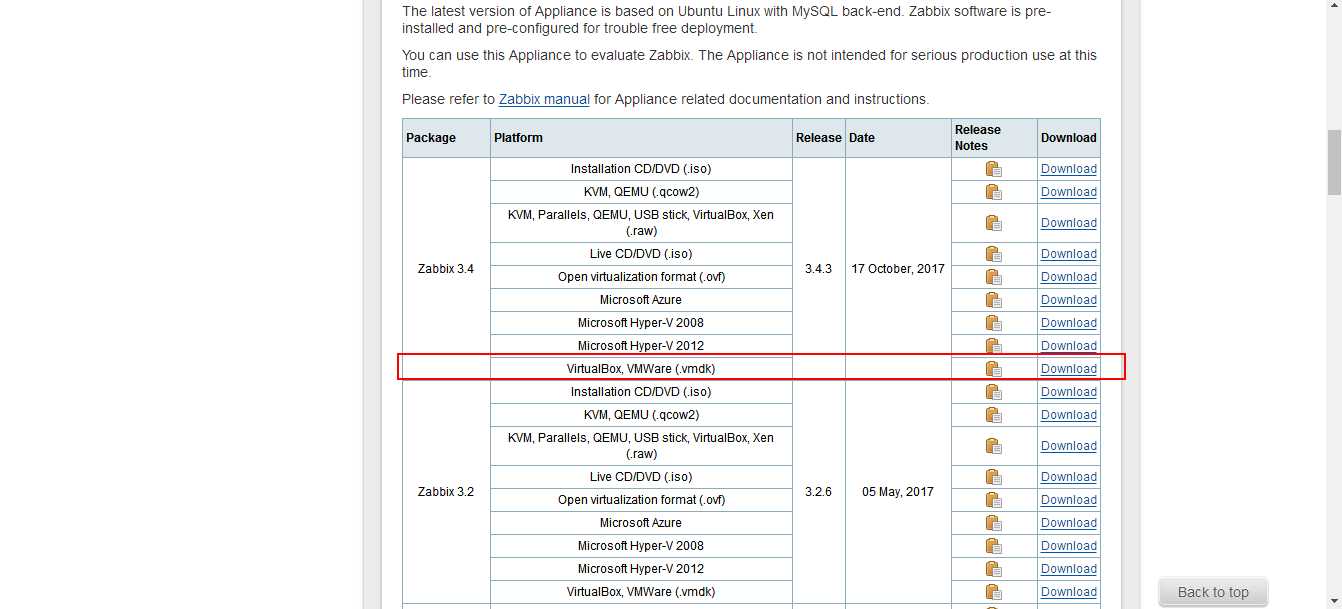
Task: Click the page vertical scrollbar thumb
Action: 1334,162
